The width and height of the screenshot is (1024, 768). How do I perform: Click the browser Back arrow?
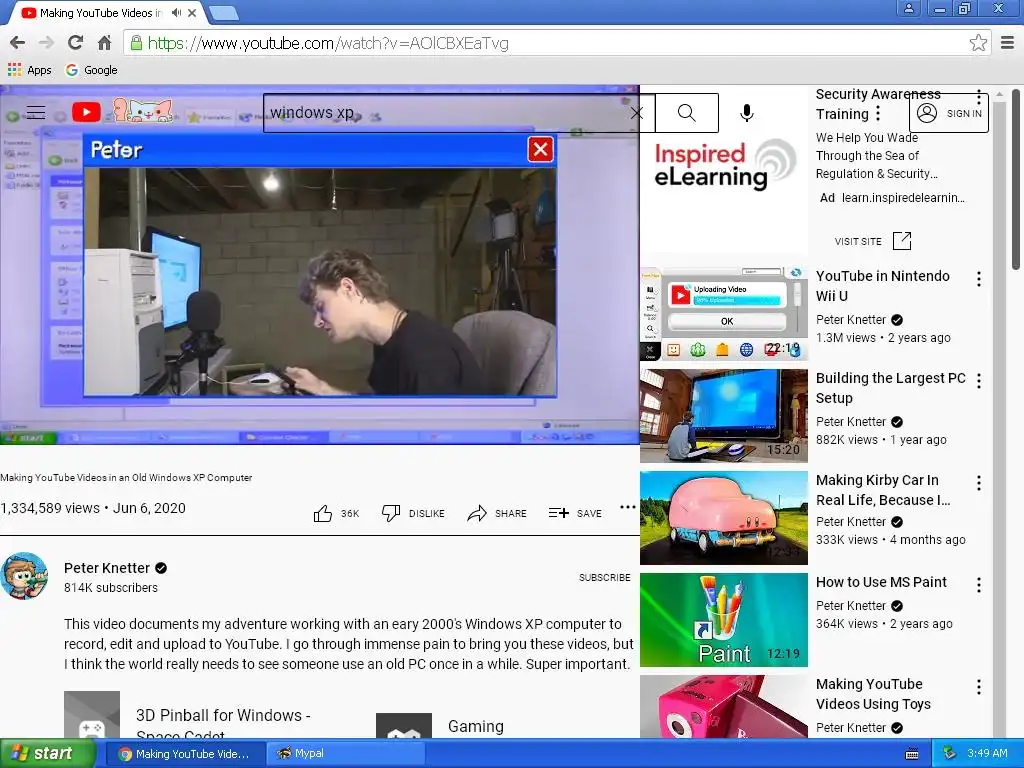click(18, 43)
